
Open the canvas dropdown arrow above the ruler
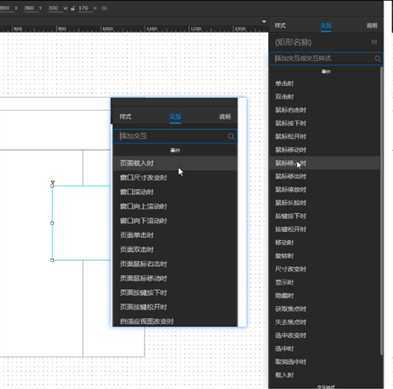point(264,22)
